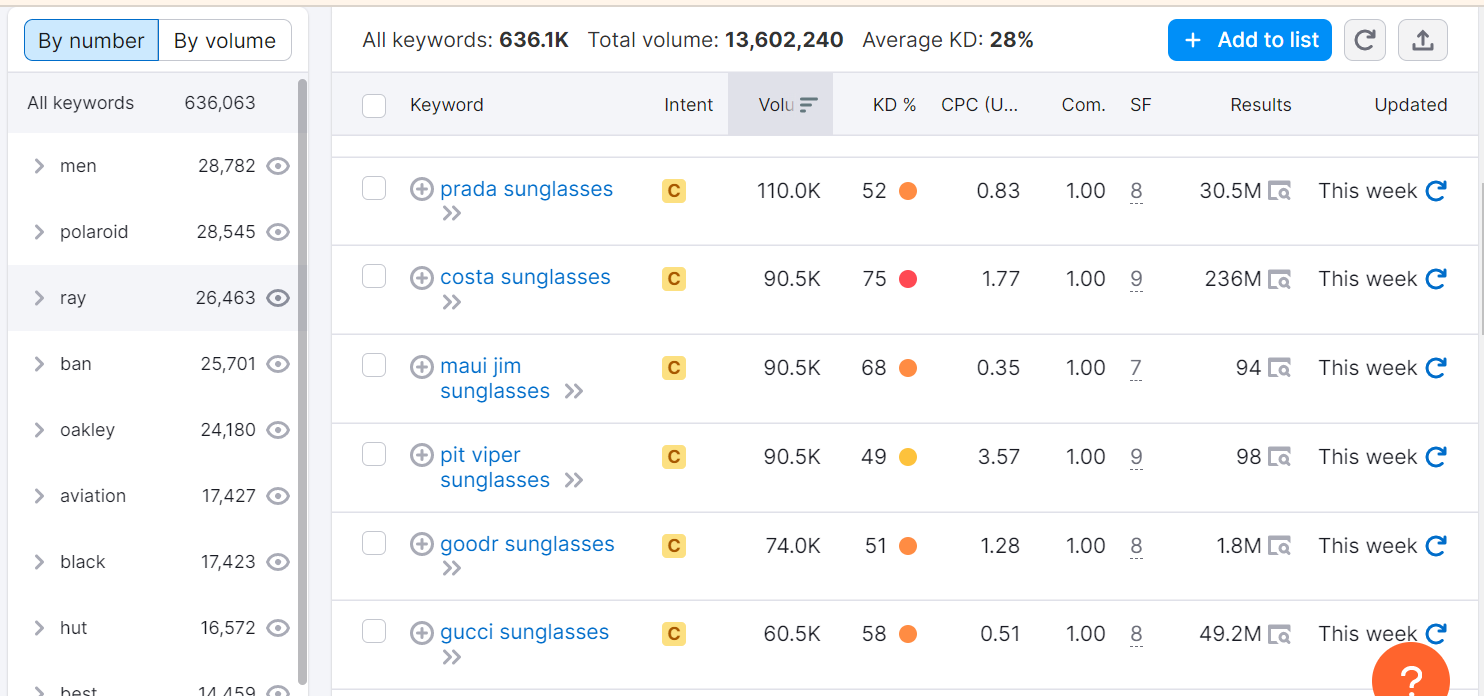Click the export upload icon
The image size is (1484, 696).
1422,40
